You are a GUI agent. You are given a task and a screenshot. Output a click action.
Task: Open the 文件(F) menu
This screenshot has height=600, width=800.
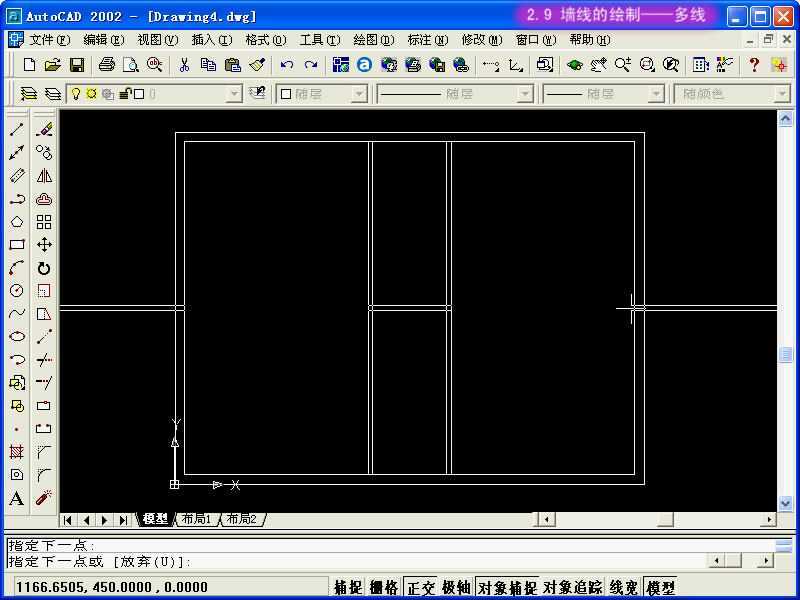[x=49, y=40]
